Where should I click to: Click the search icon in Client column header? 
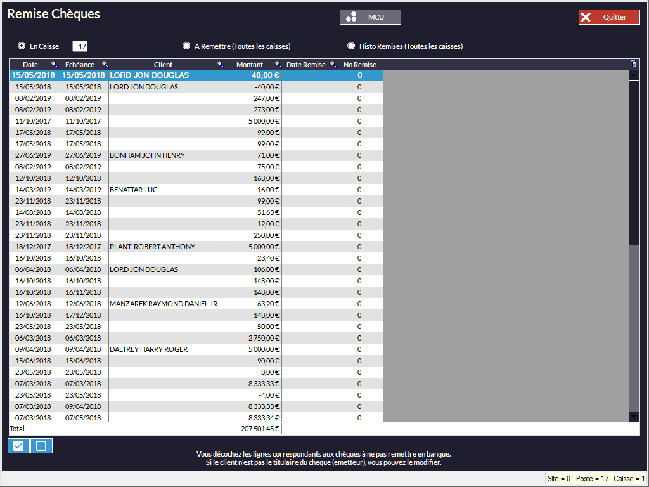coord(220,64)
